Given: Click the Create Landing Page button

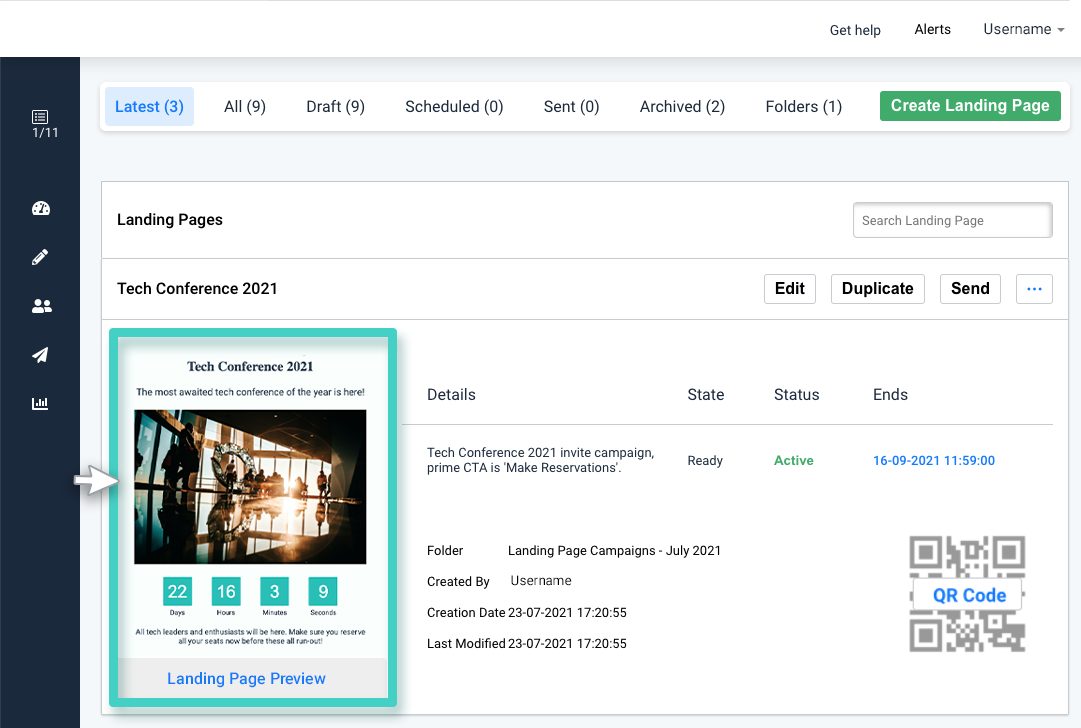Looking at the screenshot, I should [970, 105].
